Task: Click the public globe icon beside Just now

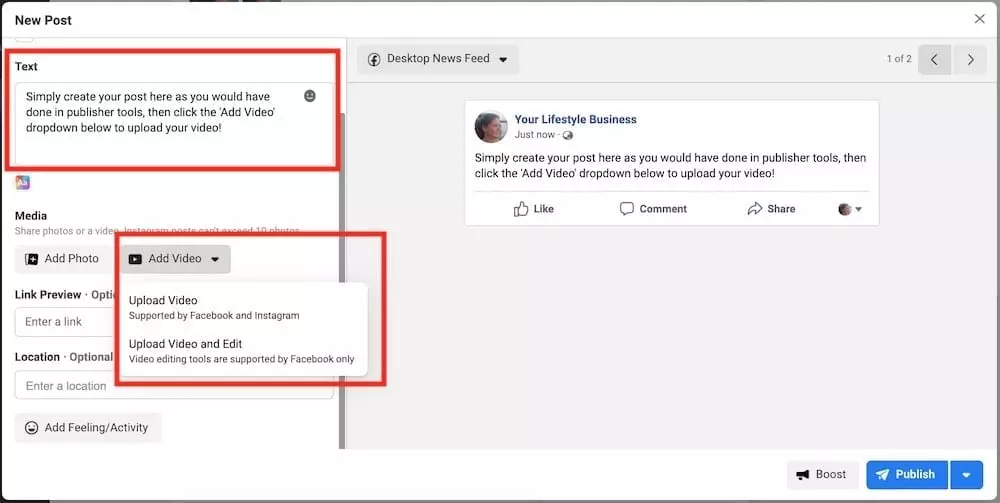Action: click(x=568, y=135)
